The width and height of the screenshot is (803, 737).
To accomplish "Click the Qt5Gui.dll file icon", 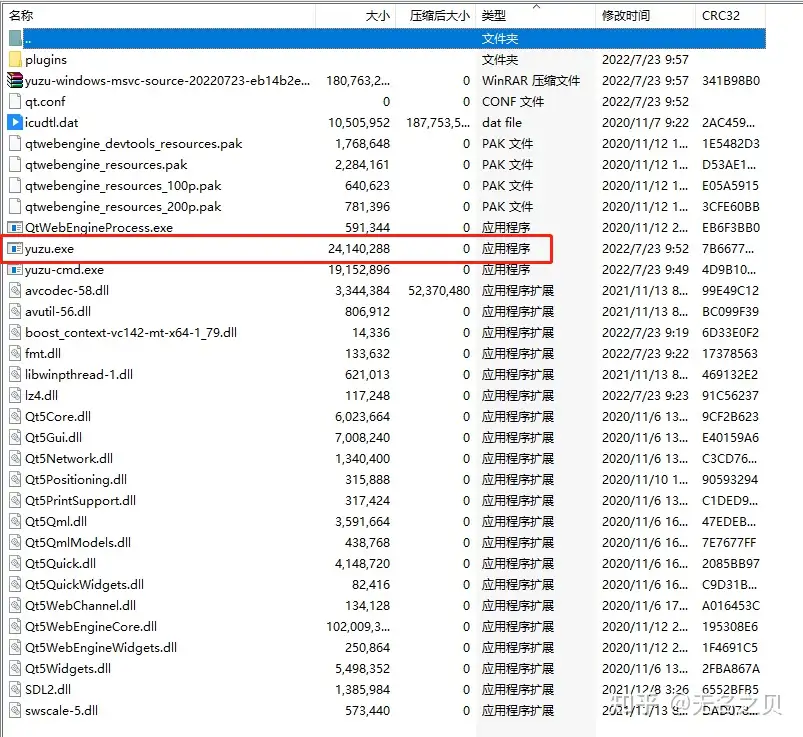I will pos(15,437).
